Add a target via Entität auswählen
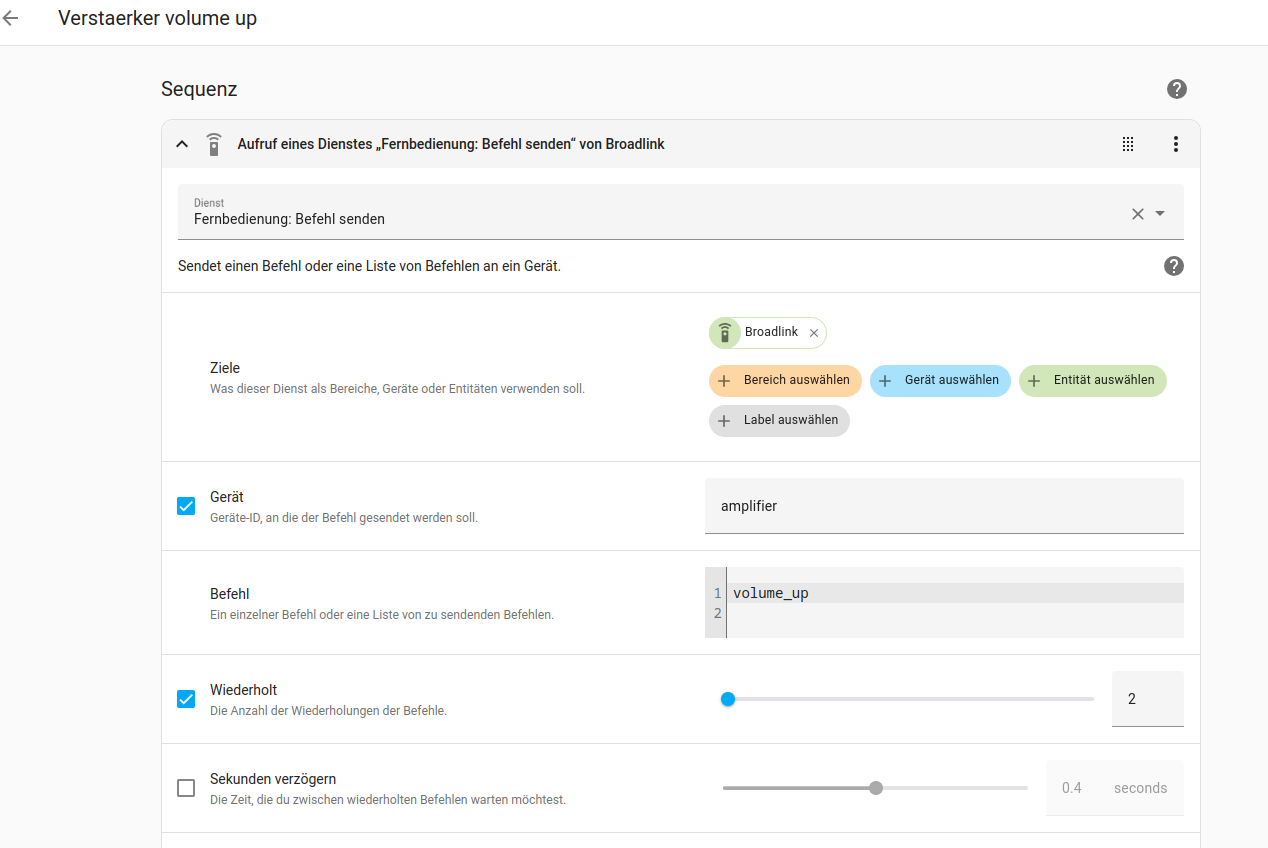 point(1092,381)
